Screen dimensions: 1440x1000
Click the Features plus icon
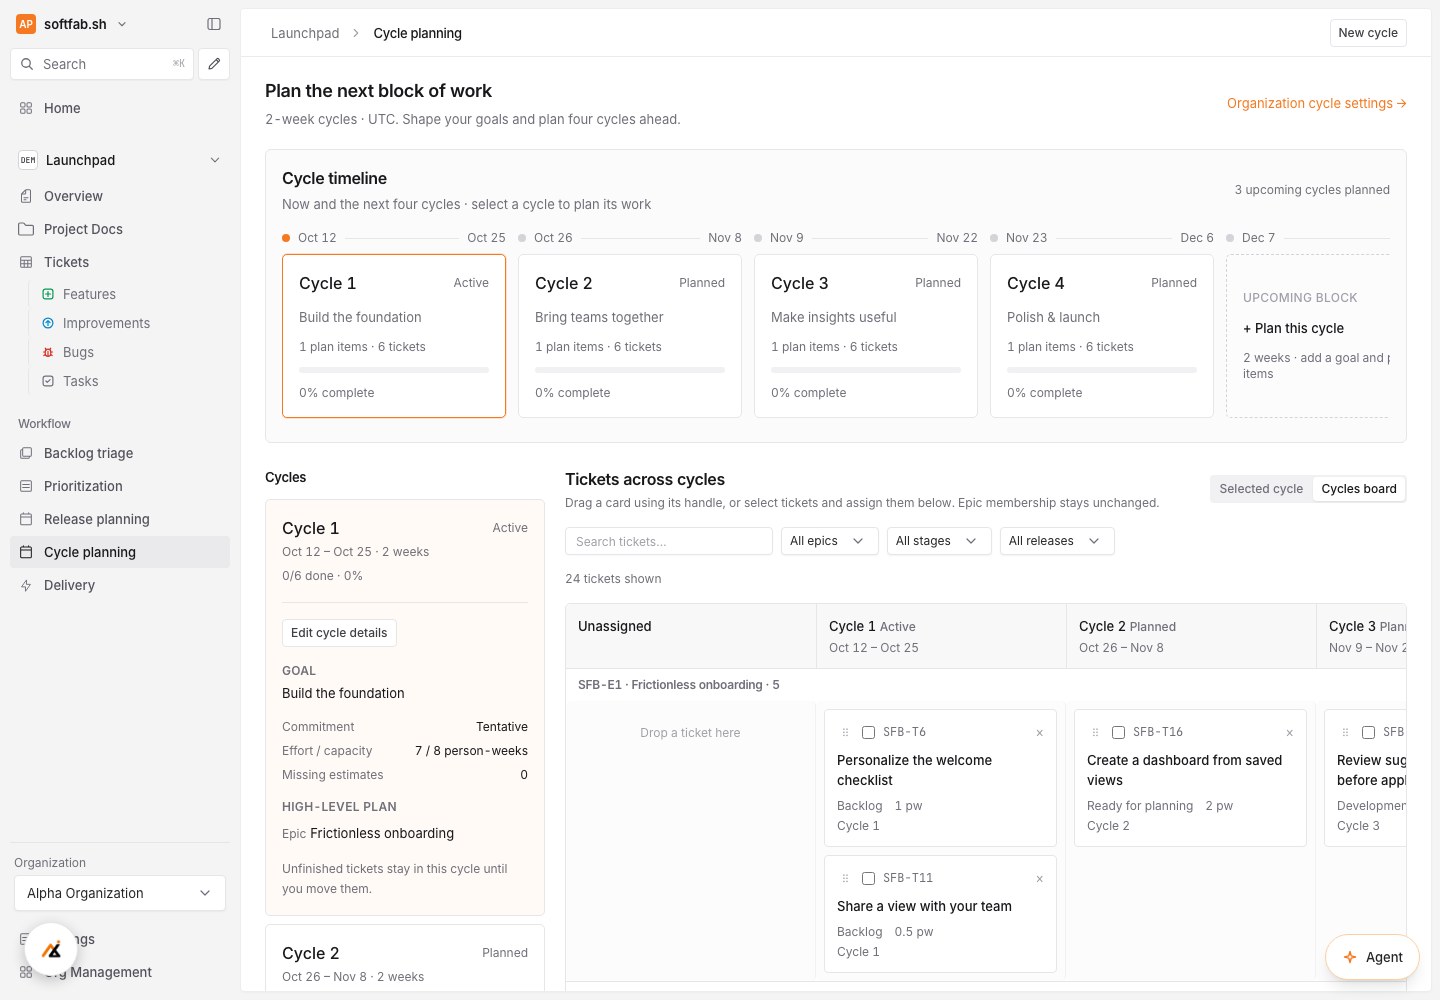coord(48,294)
